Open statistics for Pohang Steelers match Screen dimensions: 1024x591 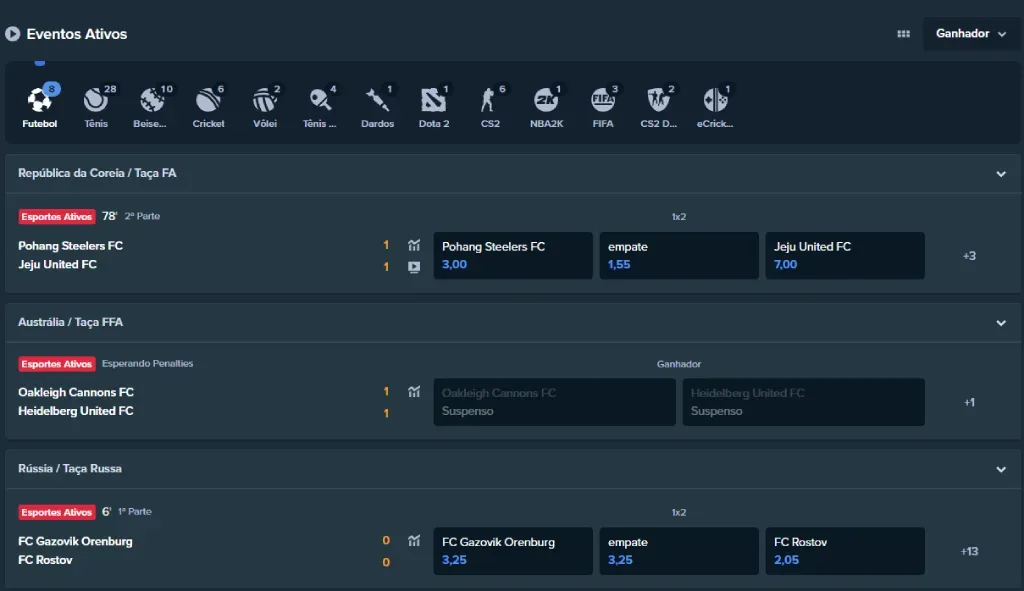coord(414,246)
